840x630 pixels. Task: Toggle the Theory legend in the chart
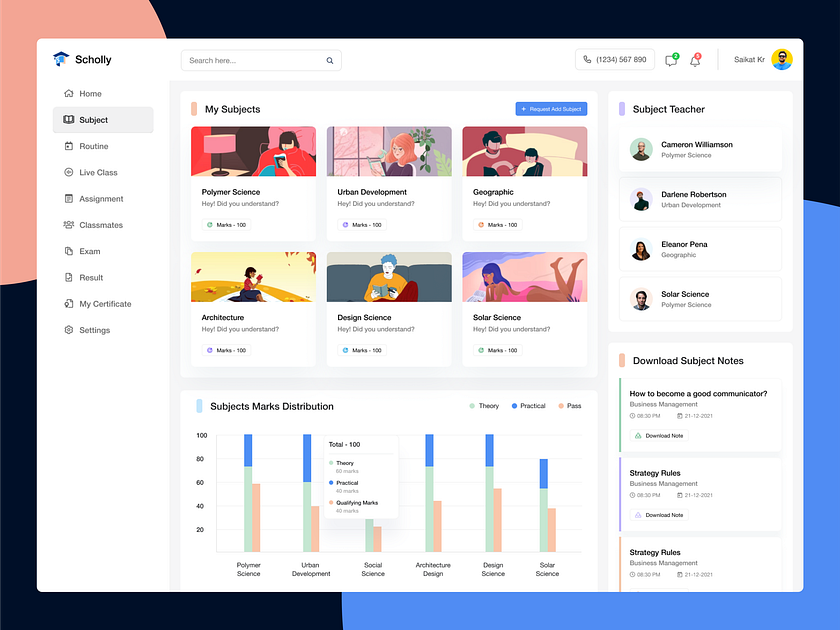(482, 406)
